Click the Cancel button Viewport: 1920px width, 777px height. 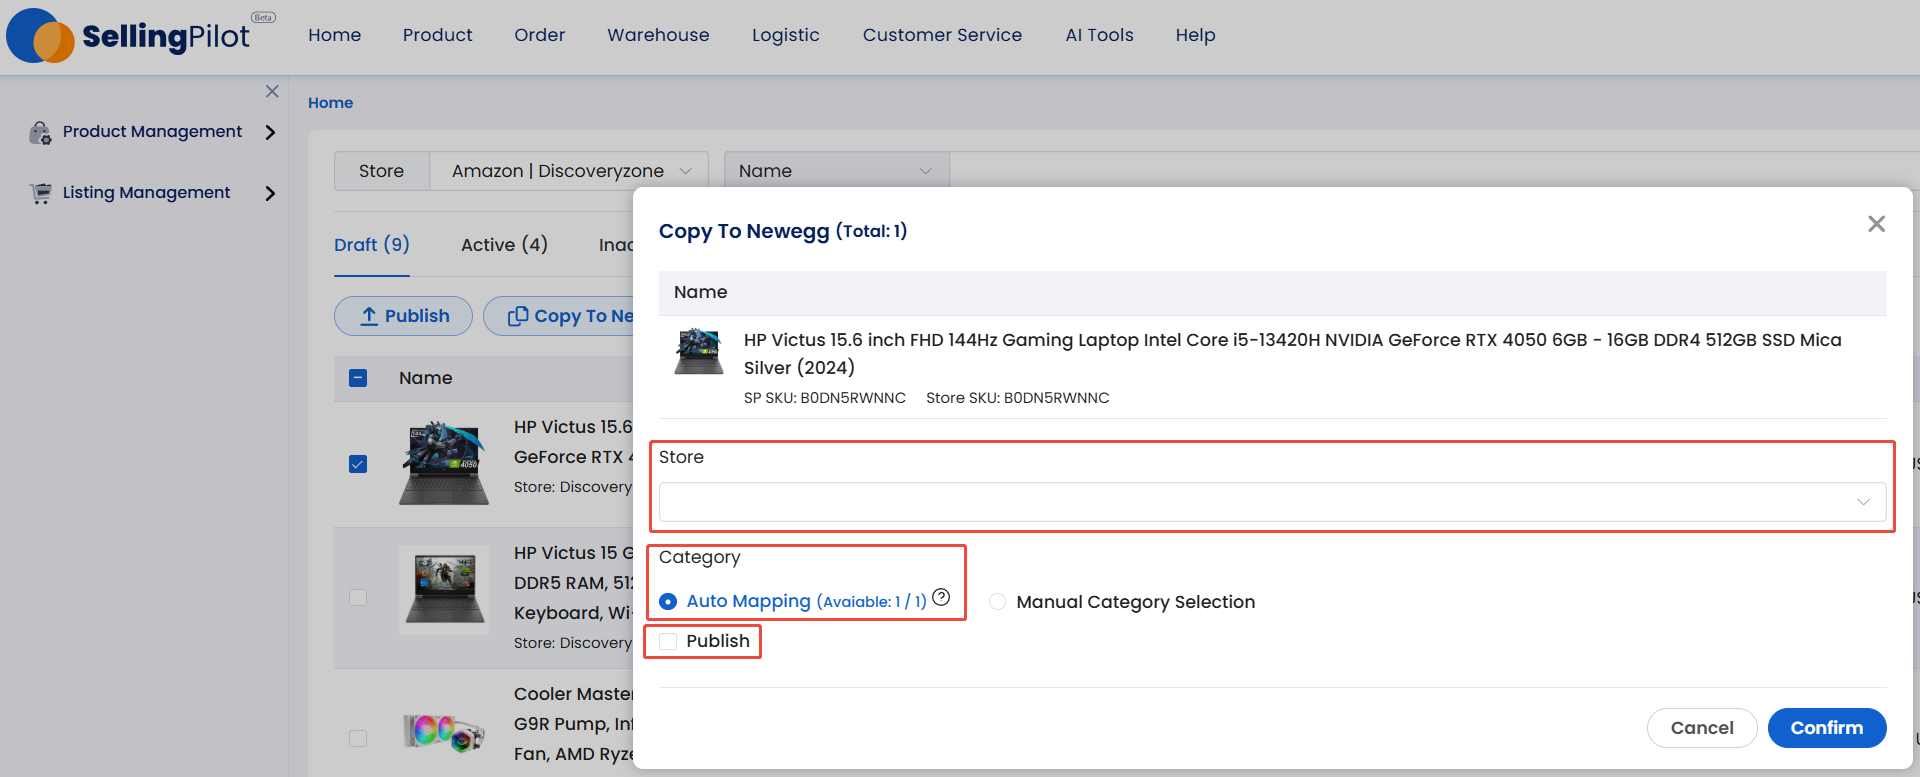click(1702, 728)
